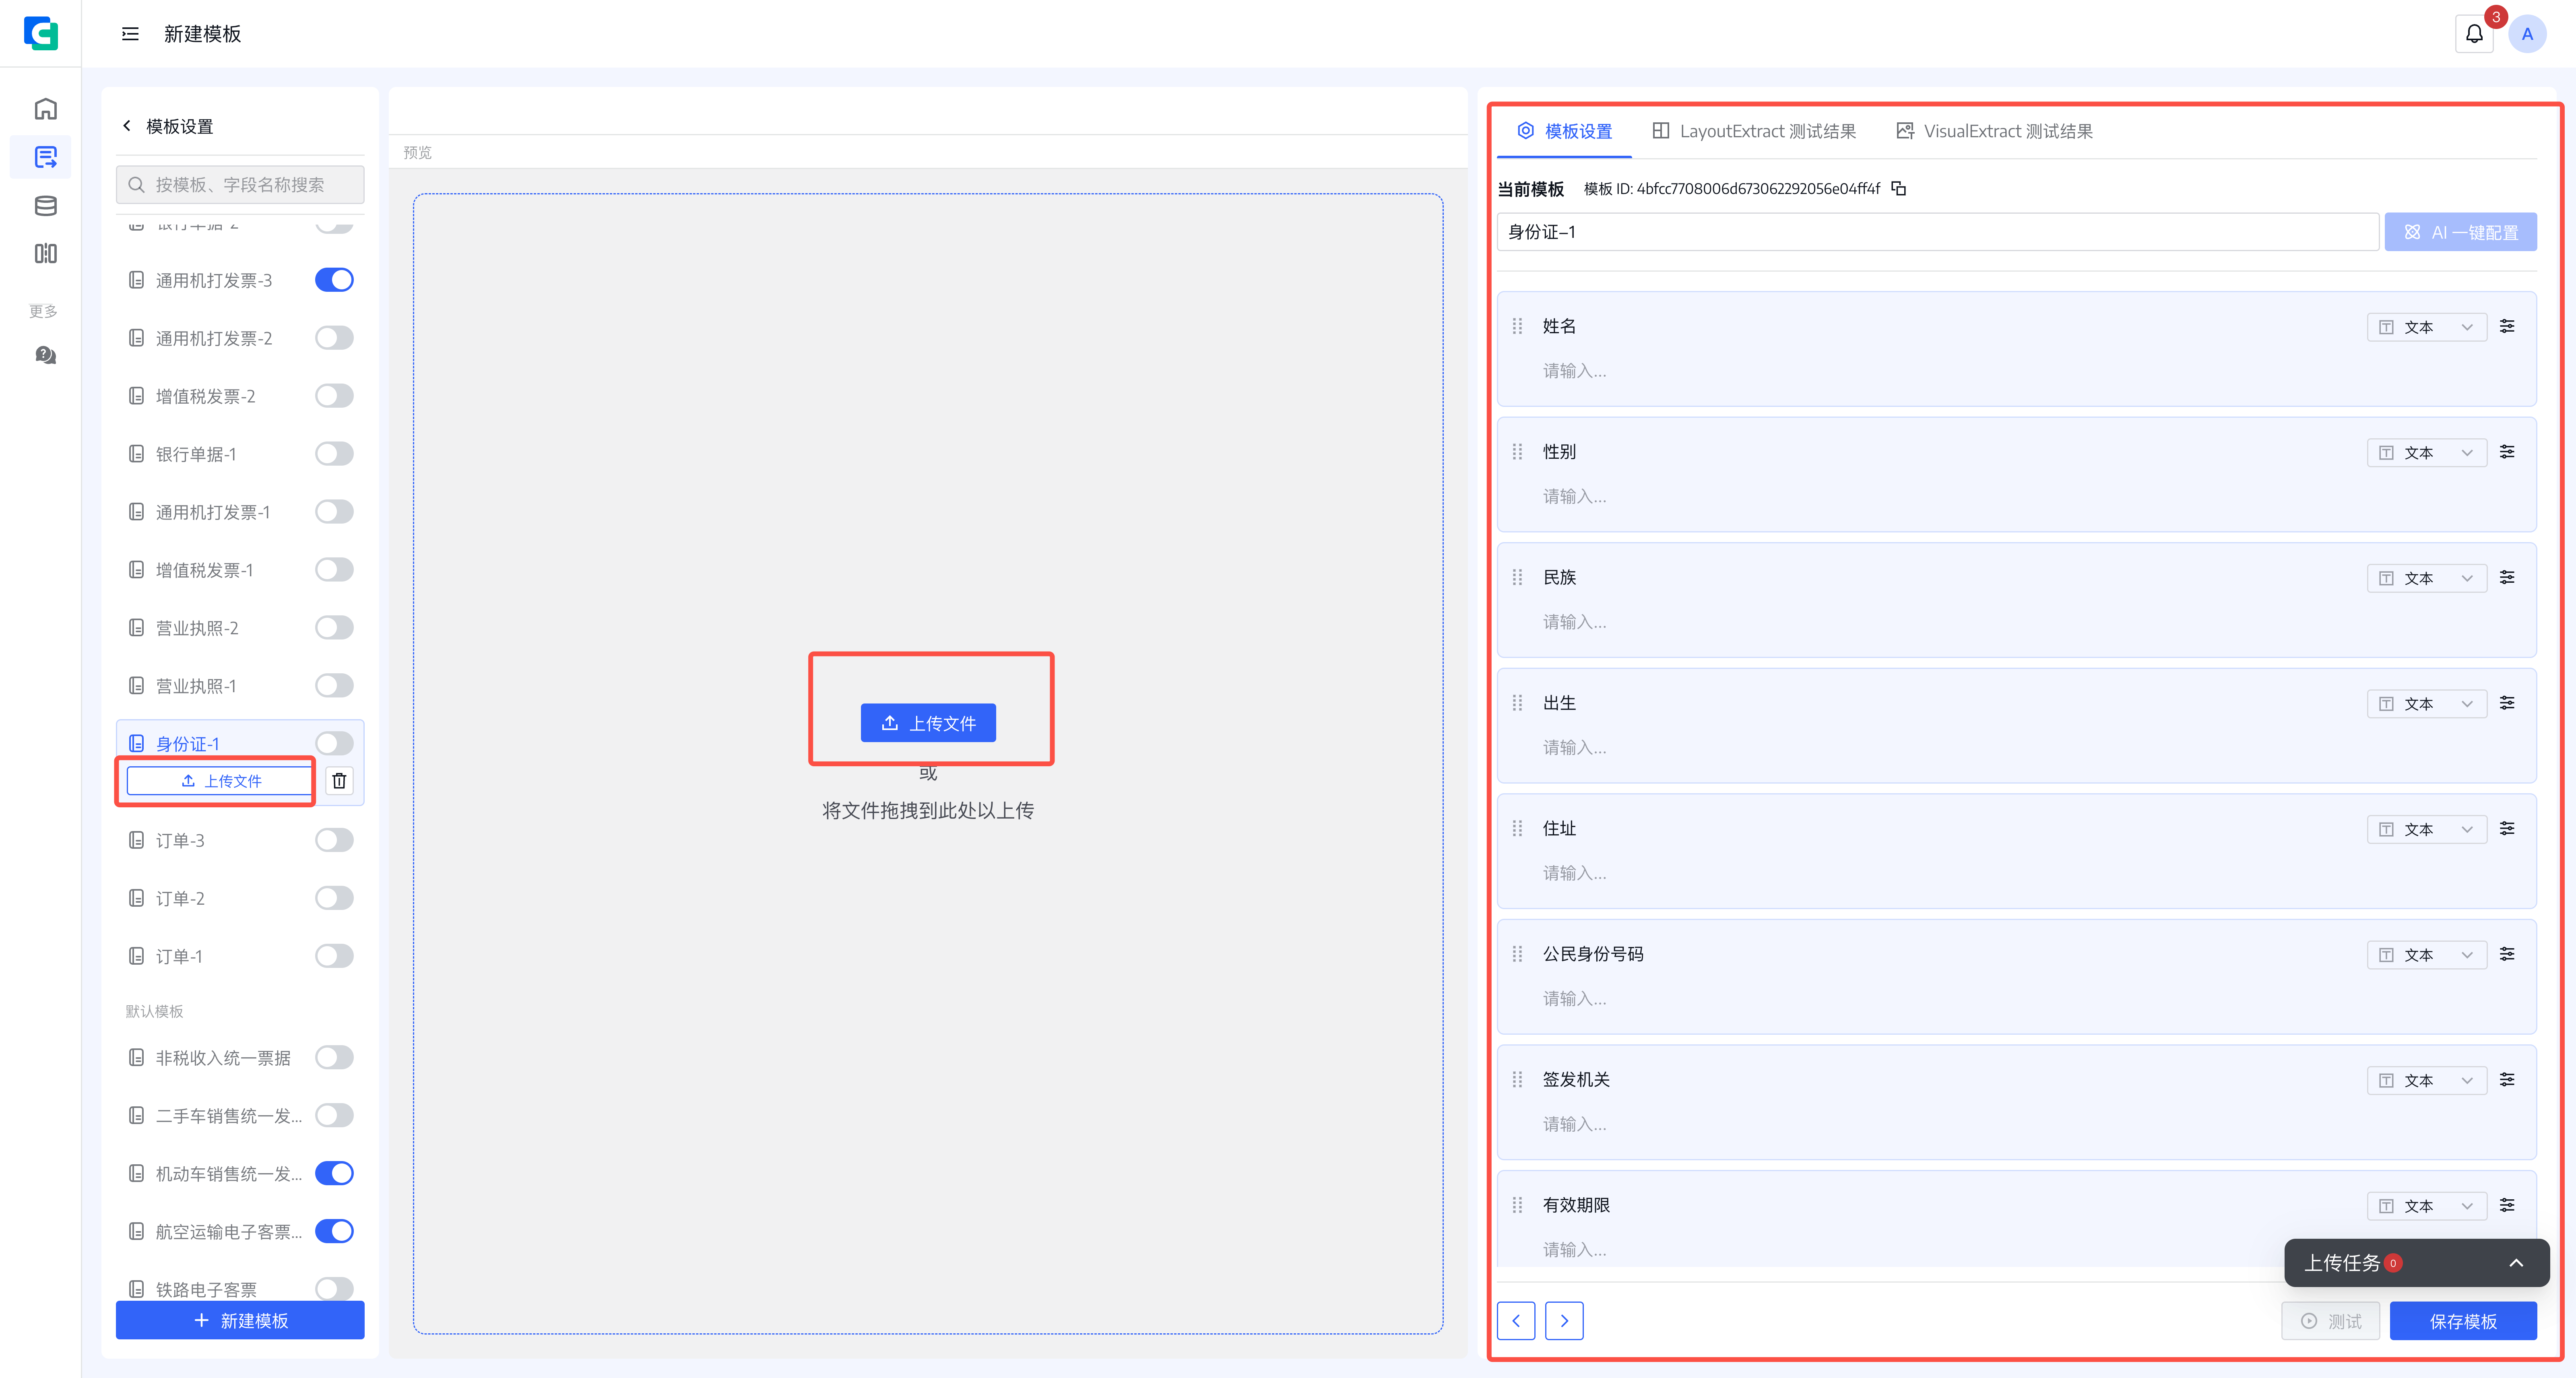Image resolution: width=2576 pixels, height=1378 pixels.
Task: Open field settings for 住址
Action: click(2507, 828)
